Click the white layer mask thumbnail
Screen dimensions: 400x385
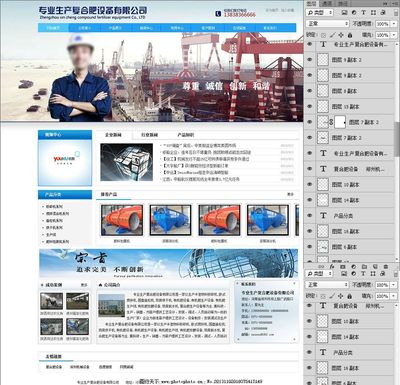point(340,122)
